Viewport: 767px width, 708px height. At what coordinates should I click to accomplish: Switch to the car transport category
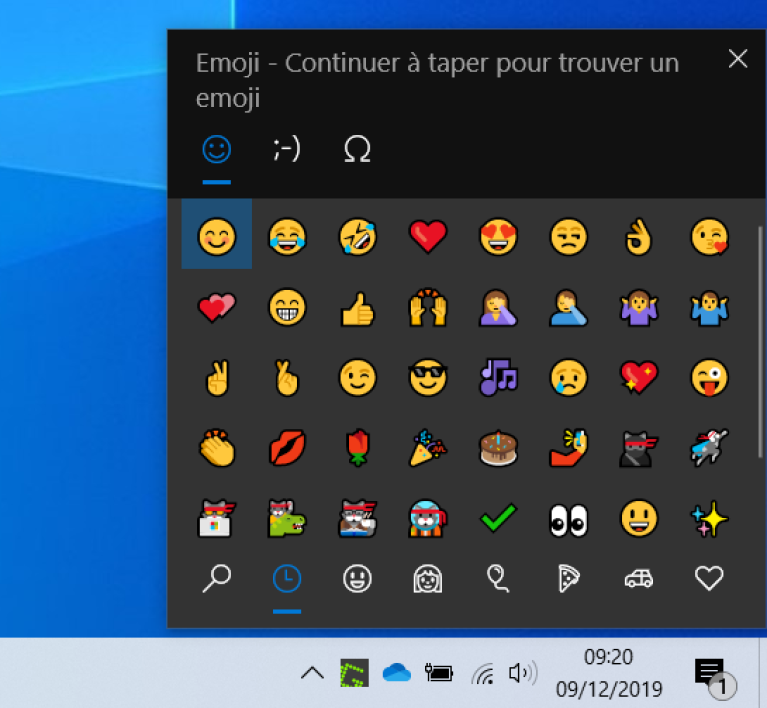(x=638, y=578)
